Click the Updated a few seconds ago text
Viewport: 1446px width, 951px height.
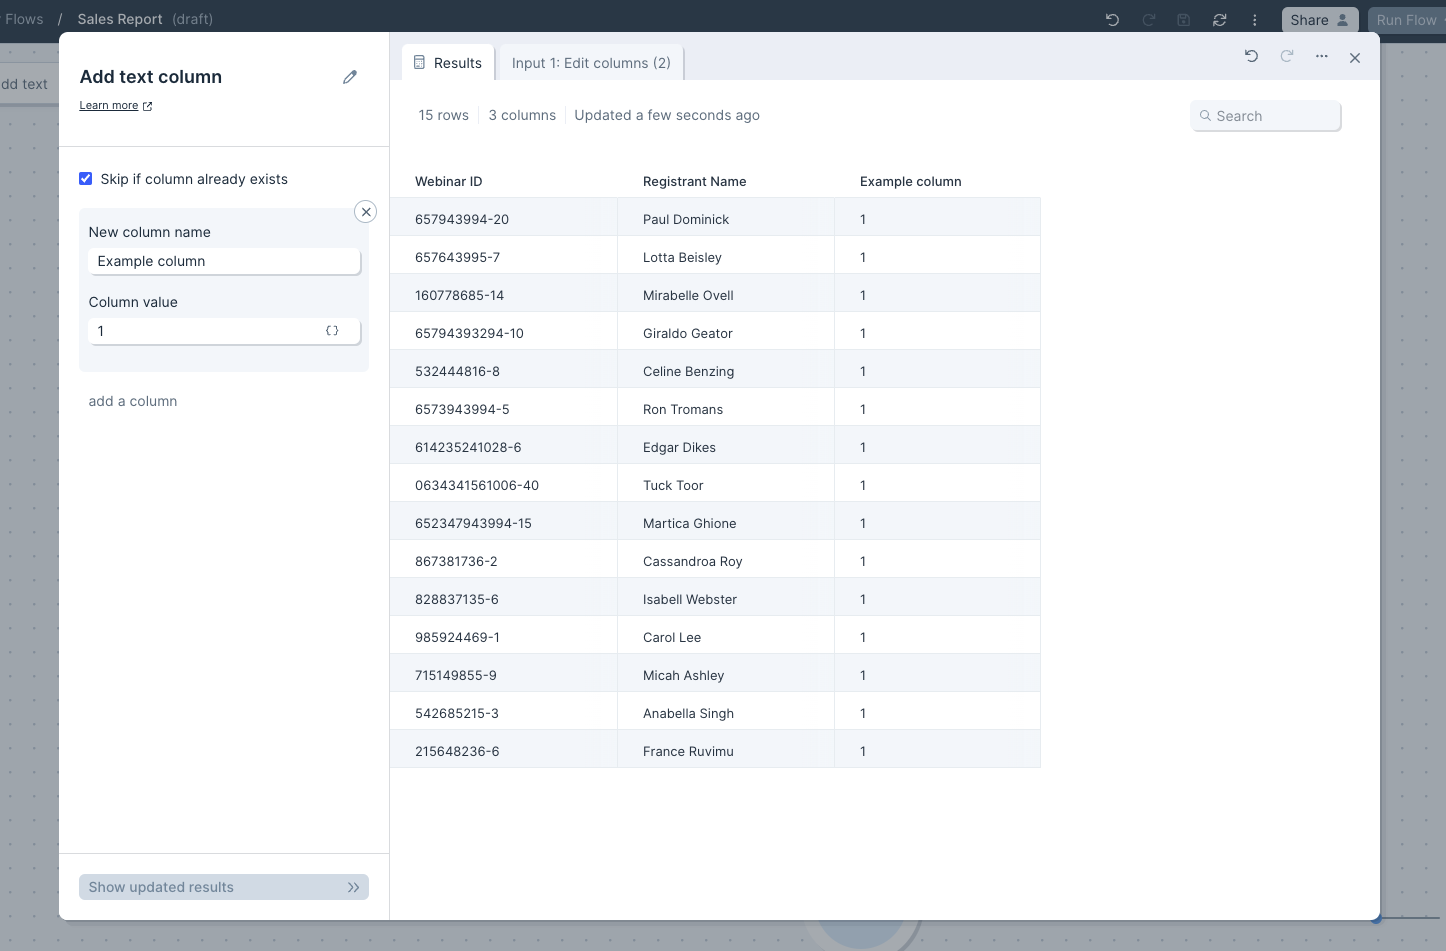pos(667,115)
